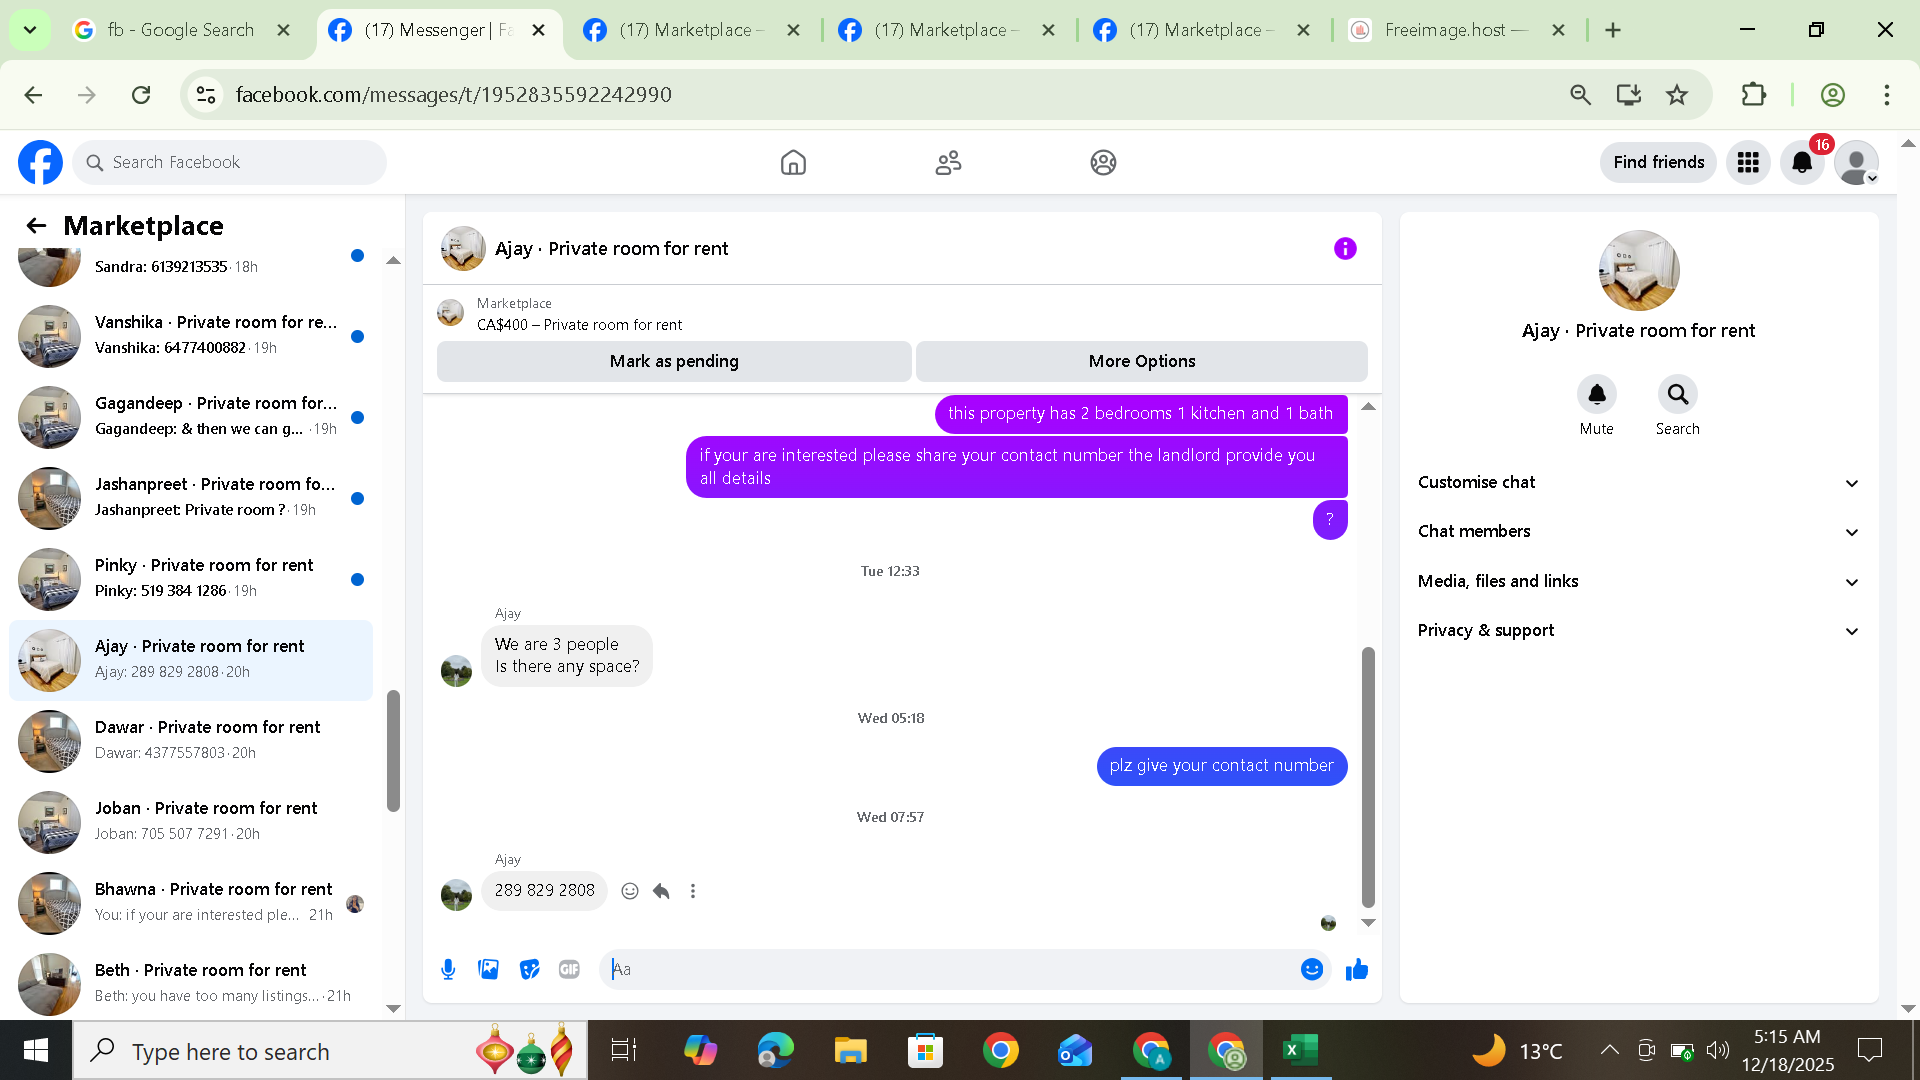React to the 289 829 2808 message
The image size is (1920, 1080).
pos(629,891)
